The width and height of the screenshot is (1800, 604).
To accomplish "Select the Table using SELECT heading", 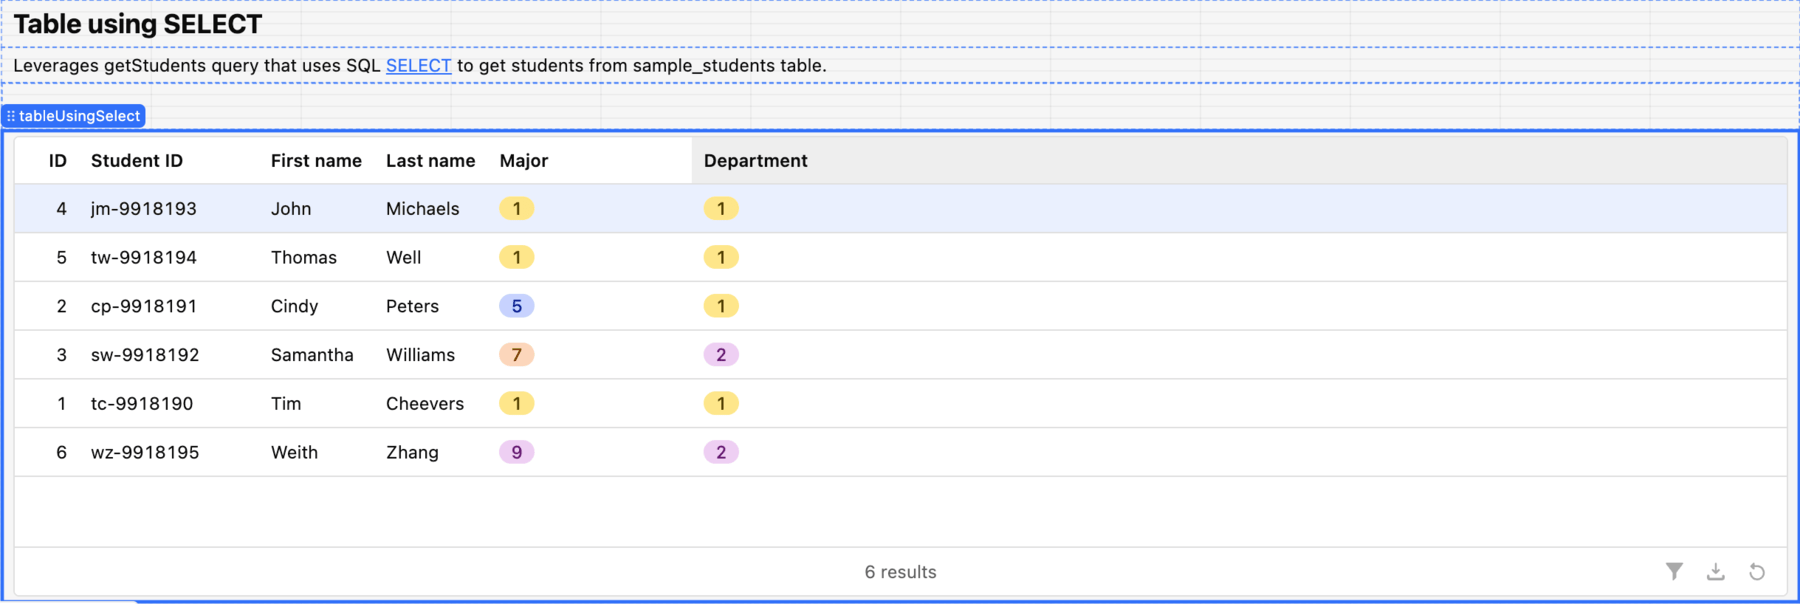I will 138,24.
